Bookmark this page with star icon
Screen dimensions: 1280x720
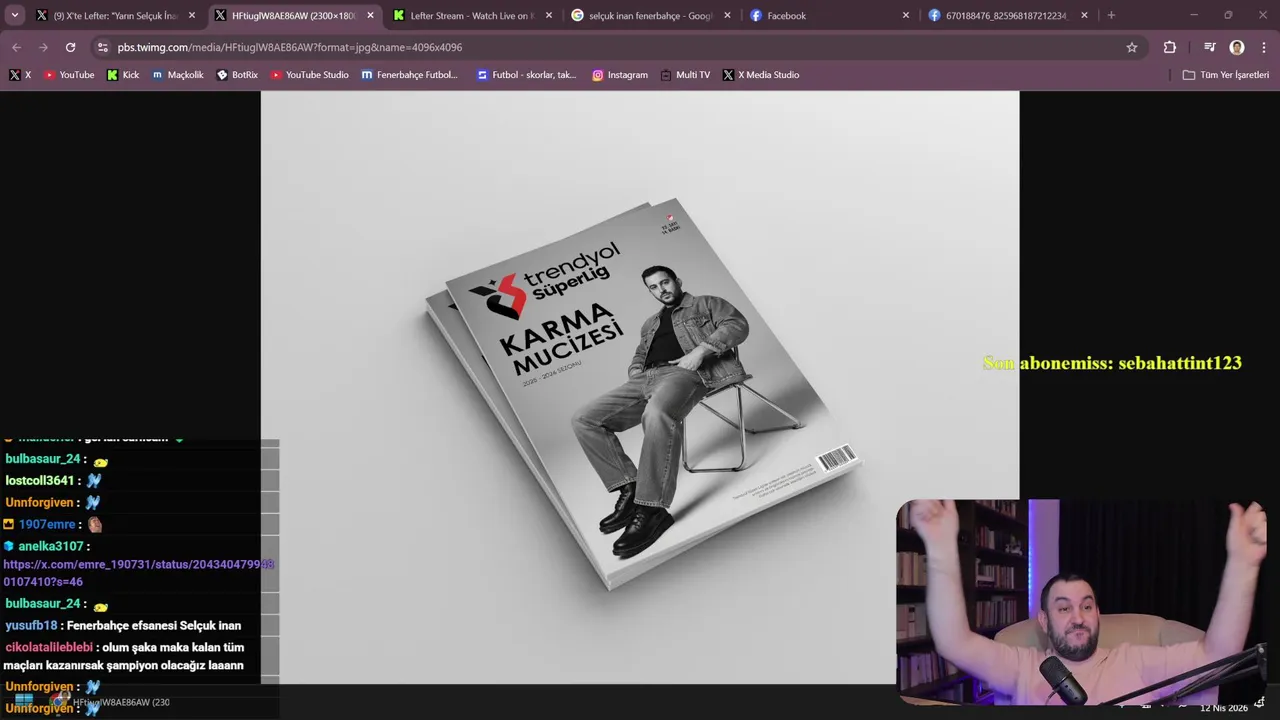click(x=1132, y=47)
